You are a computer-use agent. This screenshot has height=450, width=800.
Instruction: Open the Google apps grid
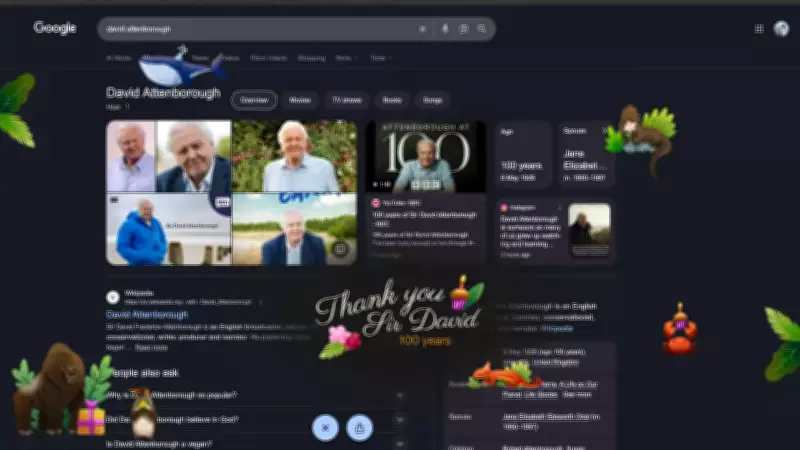tap(759, 29)
